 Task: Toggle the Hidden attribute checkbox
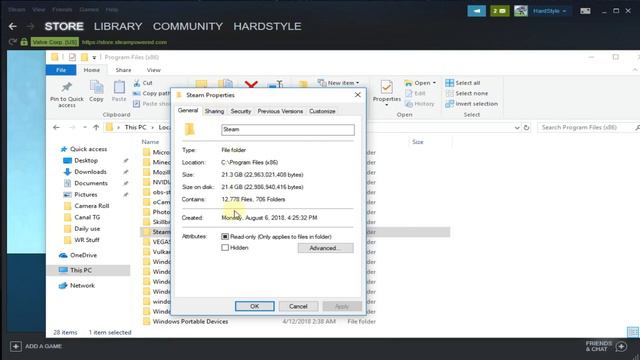point(225,248)
